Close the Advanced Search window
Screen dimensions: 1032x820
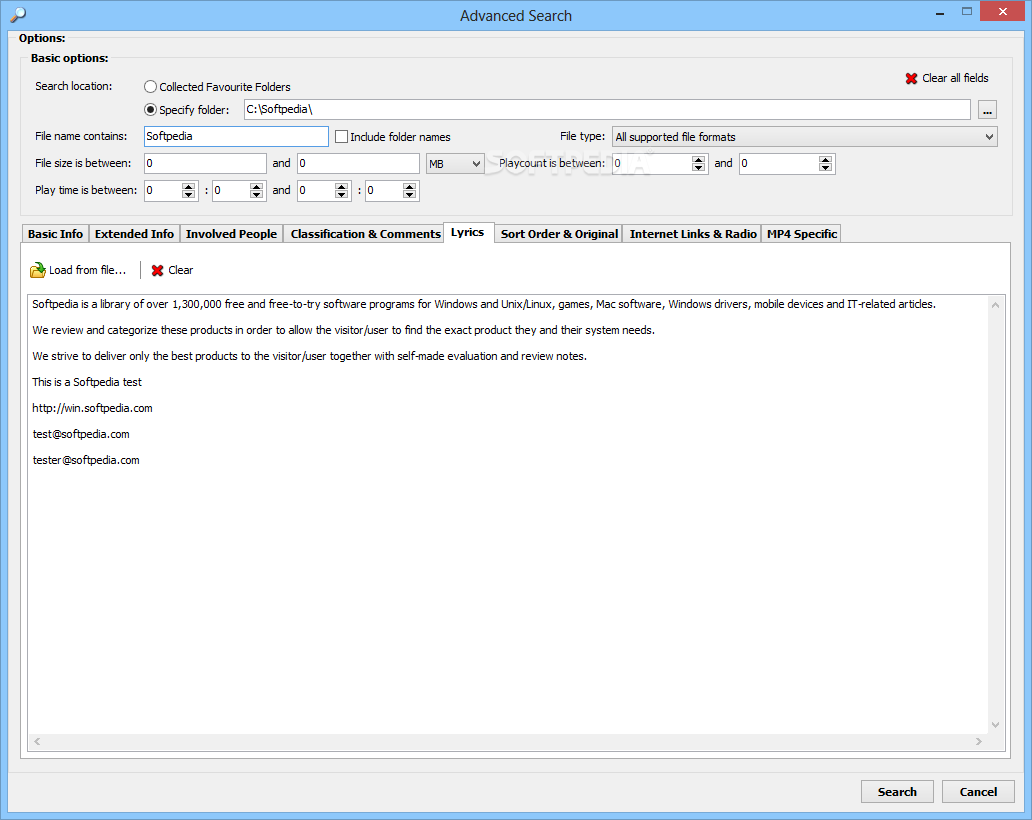click(x=1002, y=11)
